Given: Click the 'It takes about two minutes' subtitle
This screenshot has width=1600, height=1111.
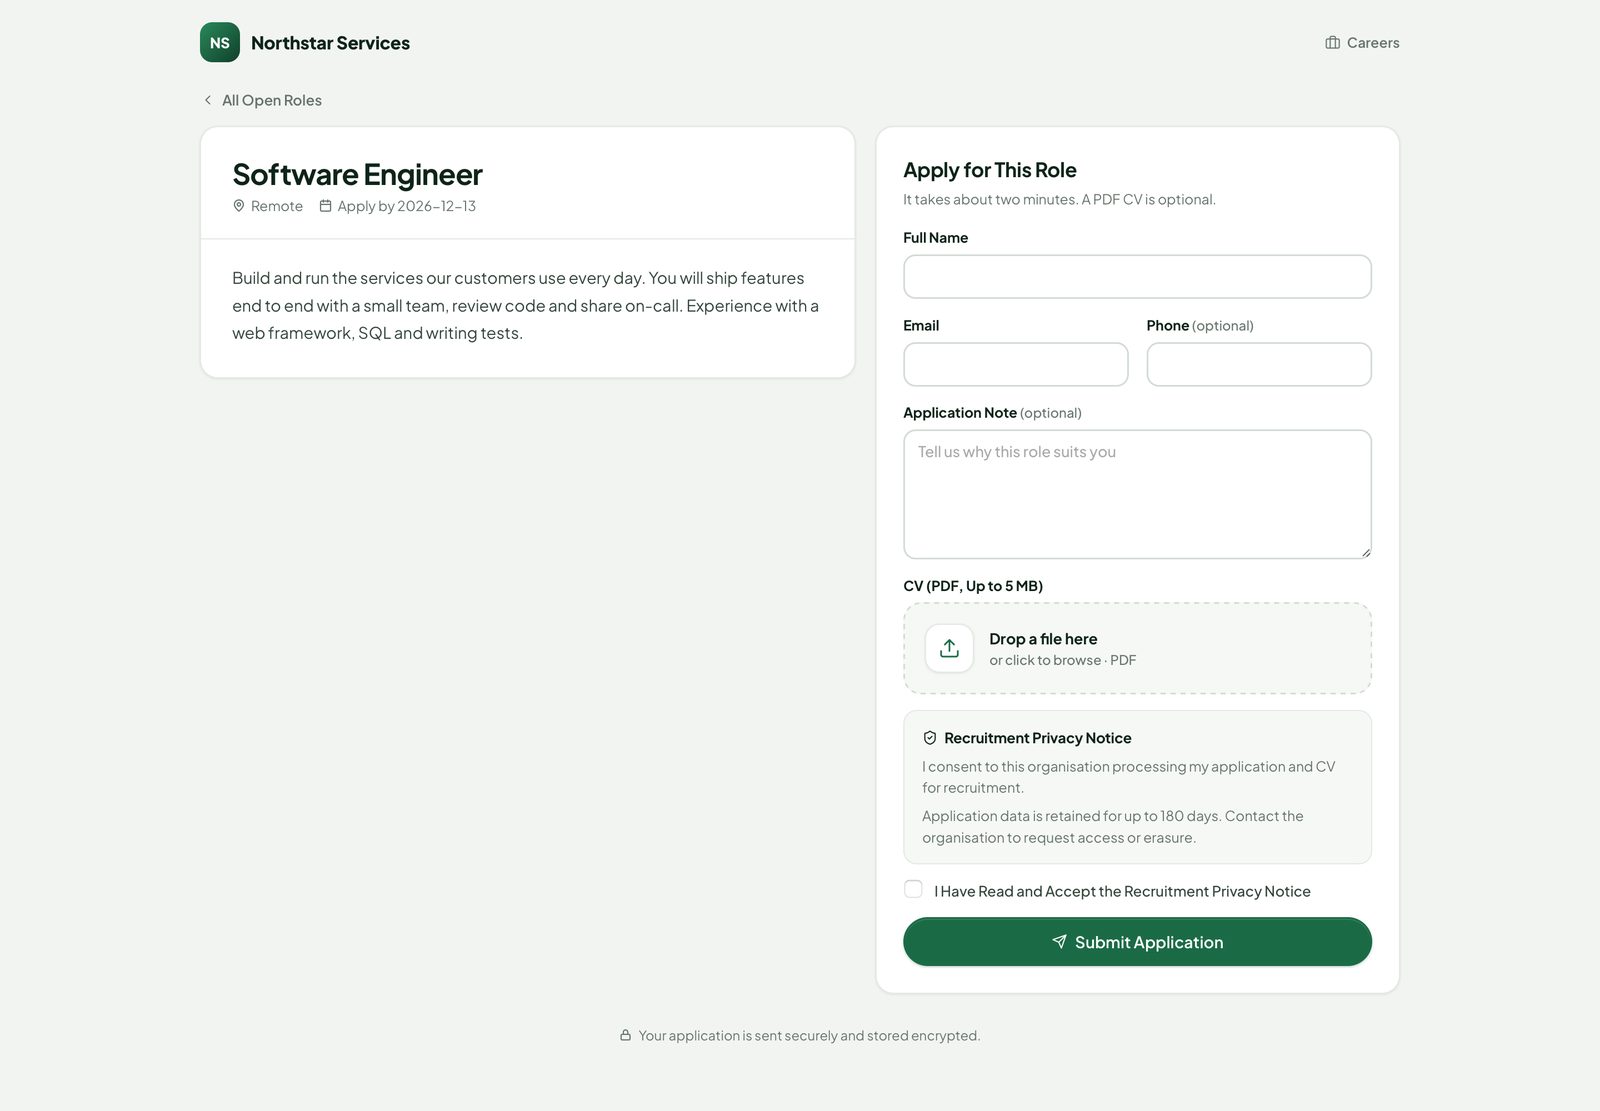Looking at the screenshot, I should [x=1059, y=199].
